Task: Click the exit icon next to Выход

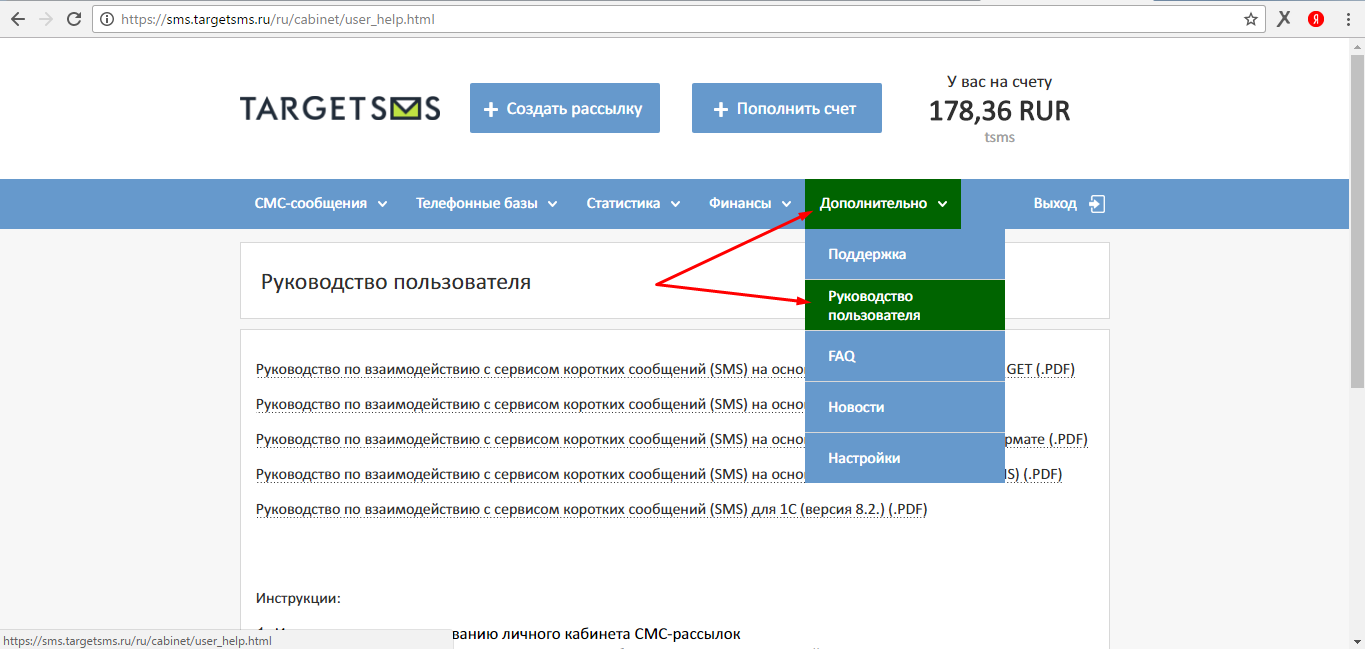Action: 1097,204
